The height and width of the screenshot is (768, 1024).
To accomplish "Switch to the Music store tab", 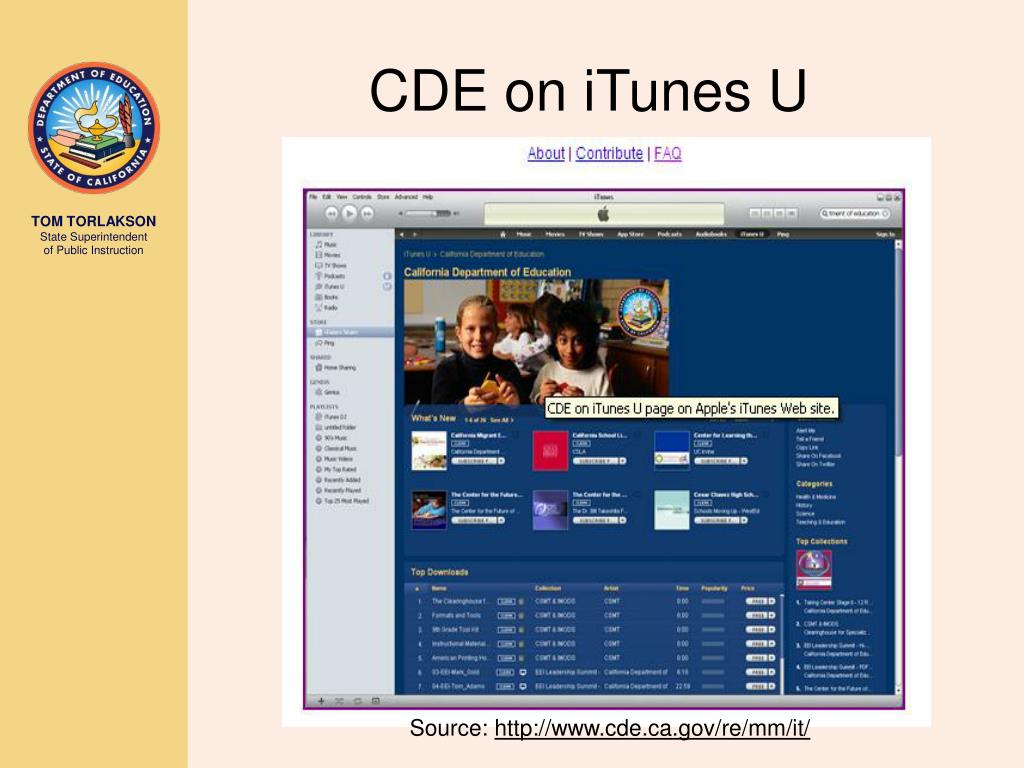I will coord(524,234).
